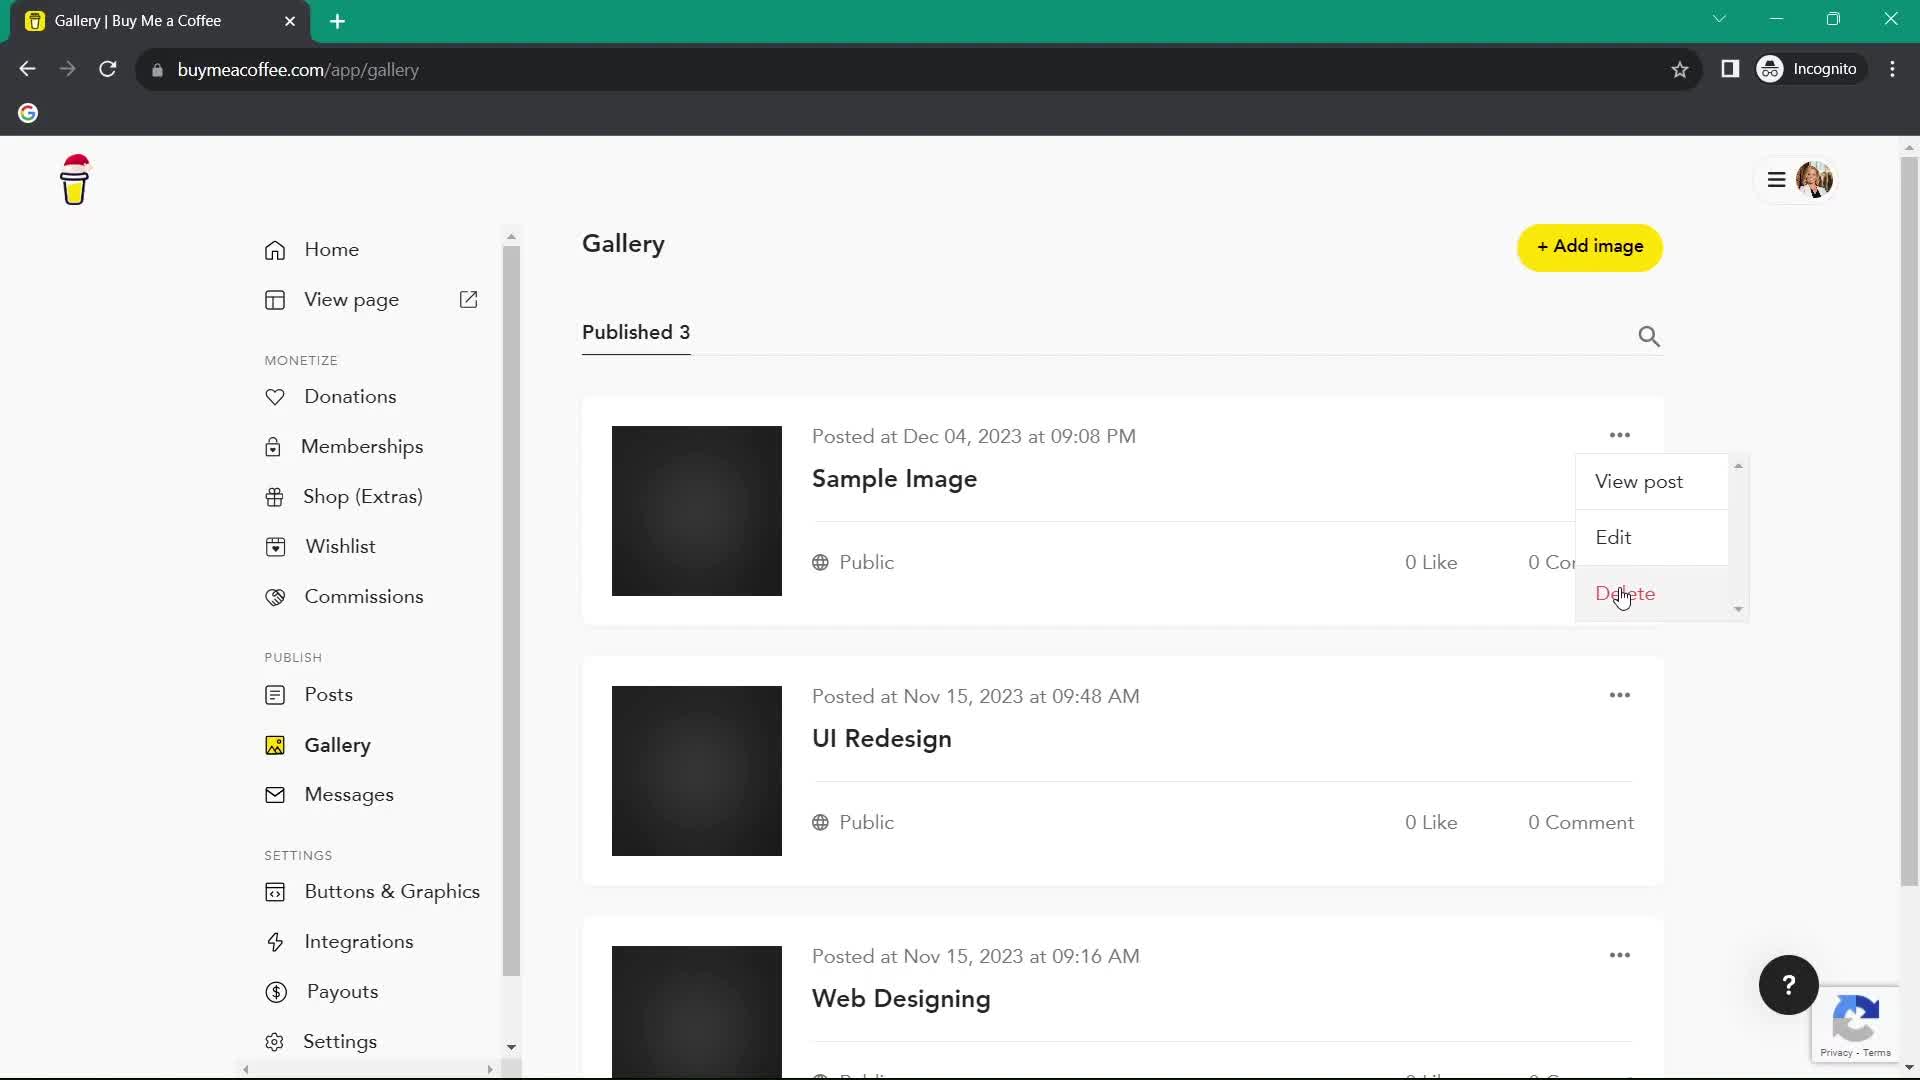Click the Sample Image thumbnail

pyautogui.click(x=695, y=510)
